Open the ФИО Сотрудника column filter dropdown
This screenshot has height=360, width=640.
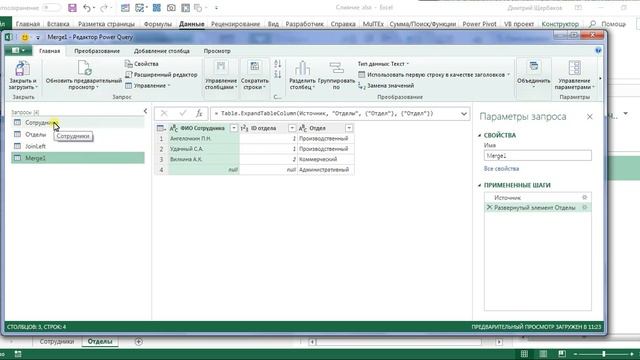[x=234, y=128]
